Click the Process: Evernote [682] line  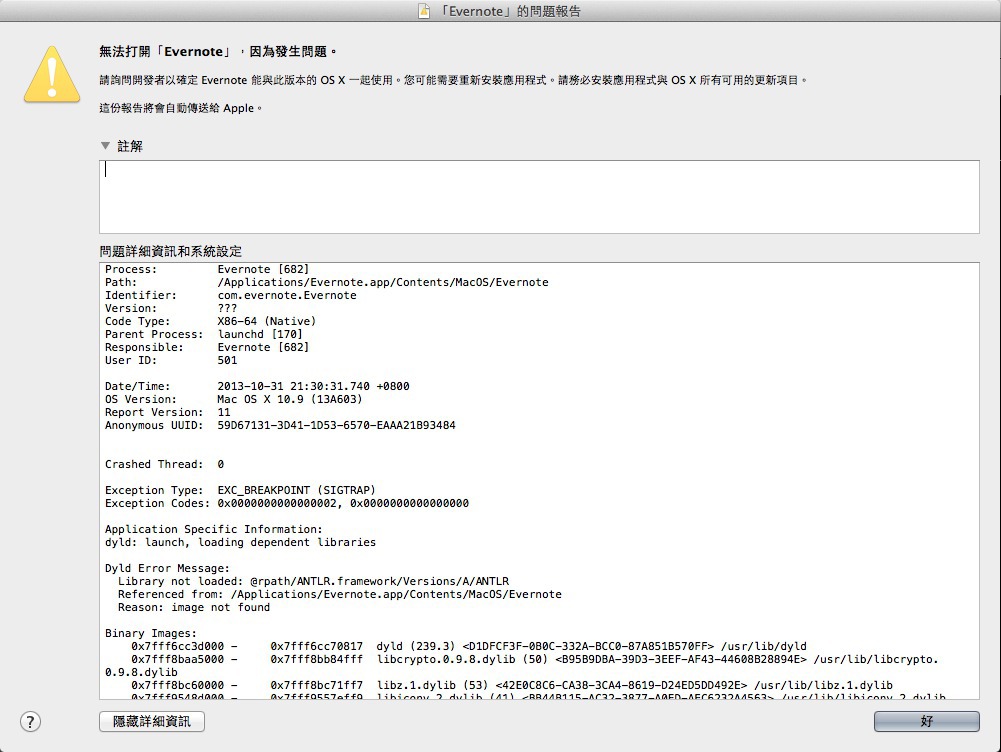pyautogui.click(x=207, y=269)
